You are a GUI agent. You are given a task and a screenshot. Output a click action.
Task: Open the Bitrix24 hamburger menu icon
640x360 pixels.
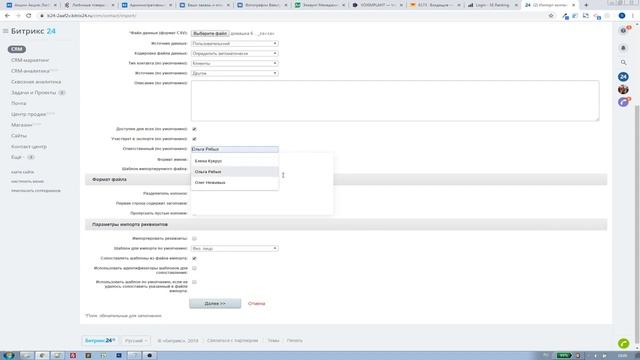tap(5, 31)
